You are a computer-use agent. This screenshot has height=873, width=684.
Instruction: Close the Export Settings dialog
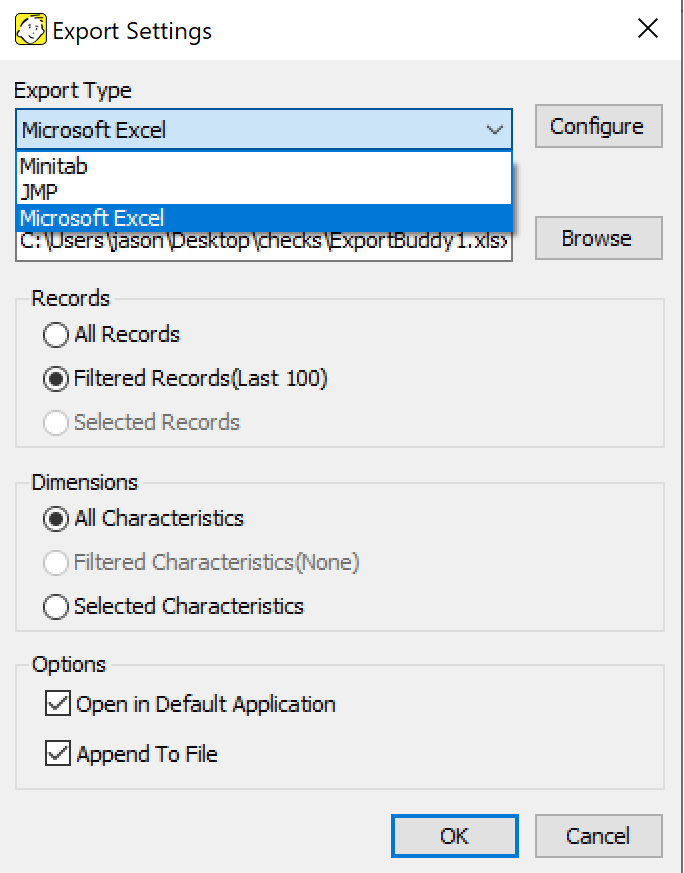[648, 28]
